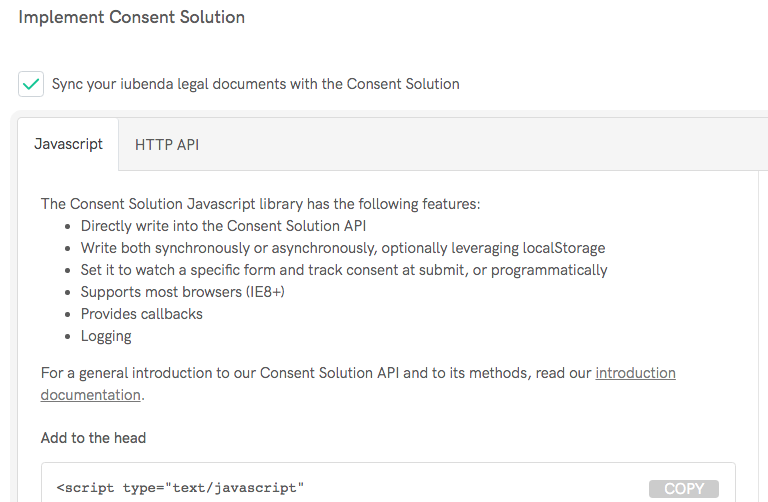This screenshot has width=768, height=502.
Task: Click the Provides callbacks bullet
Action: (141, 314)
